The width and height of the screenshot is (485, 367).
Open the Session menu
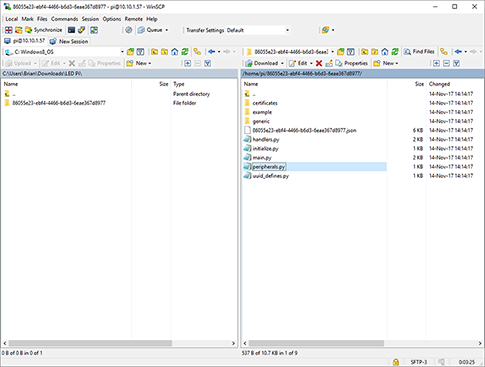[90, 19]
